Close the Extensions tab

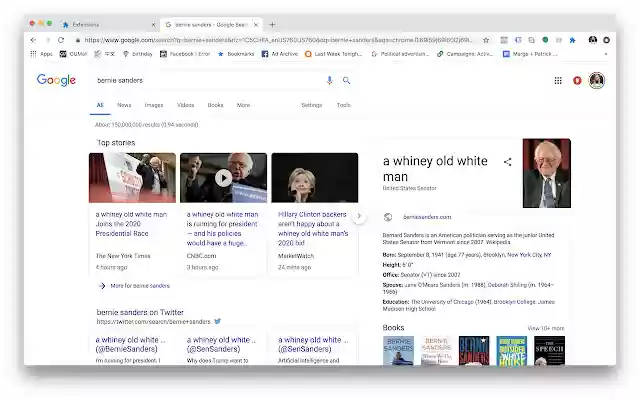pyautogui.click(x=153, y=24)
